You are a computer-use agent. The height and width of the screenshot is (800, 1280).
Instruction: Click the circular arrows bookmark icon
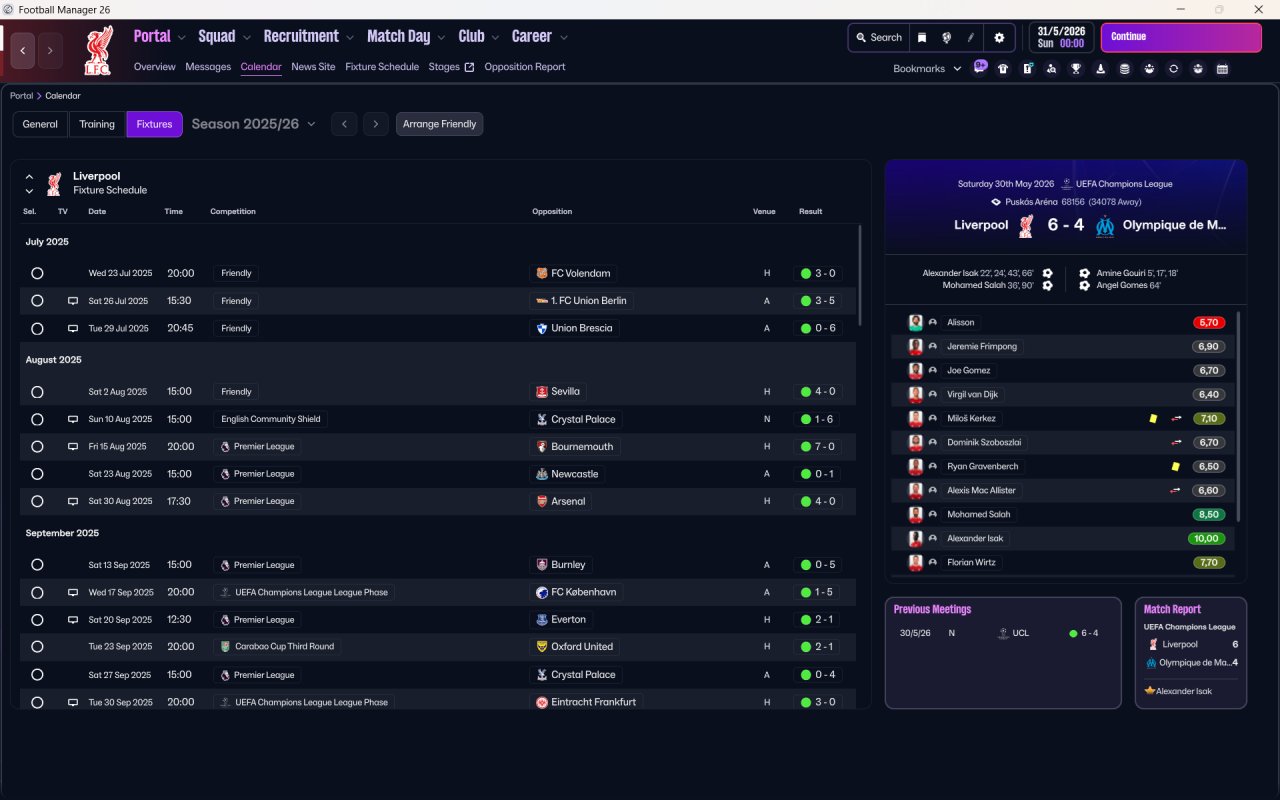pyautogui.click(x=1174, y=69)
